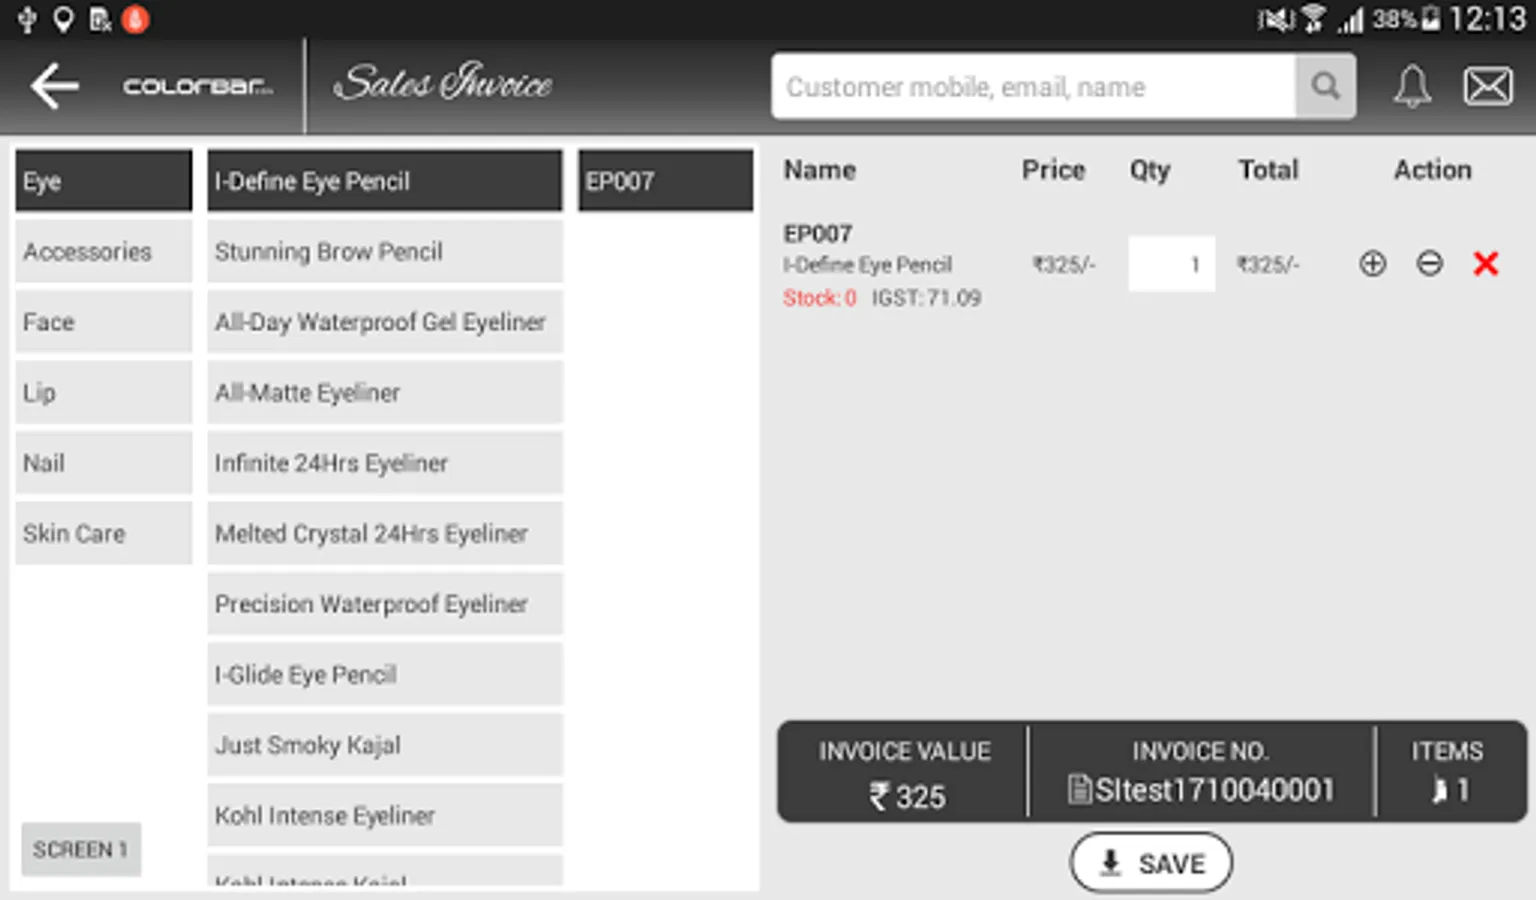Image resolution: width=1536 pixels, height=900 pixels.
Task: Choose Melted Crystal 24Hrs Eyeliner
Action: pyautogui.click(x=385, y=534)
